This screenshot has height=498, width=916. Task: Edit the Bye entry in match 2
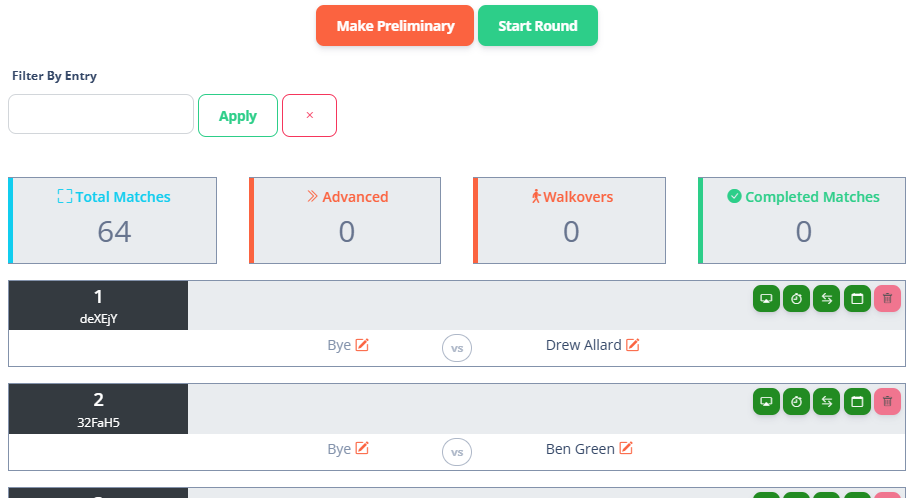(x=362, y=448)
